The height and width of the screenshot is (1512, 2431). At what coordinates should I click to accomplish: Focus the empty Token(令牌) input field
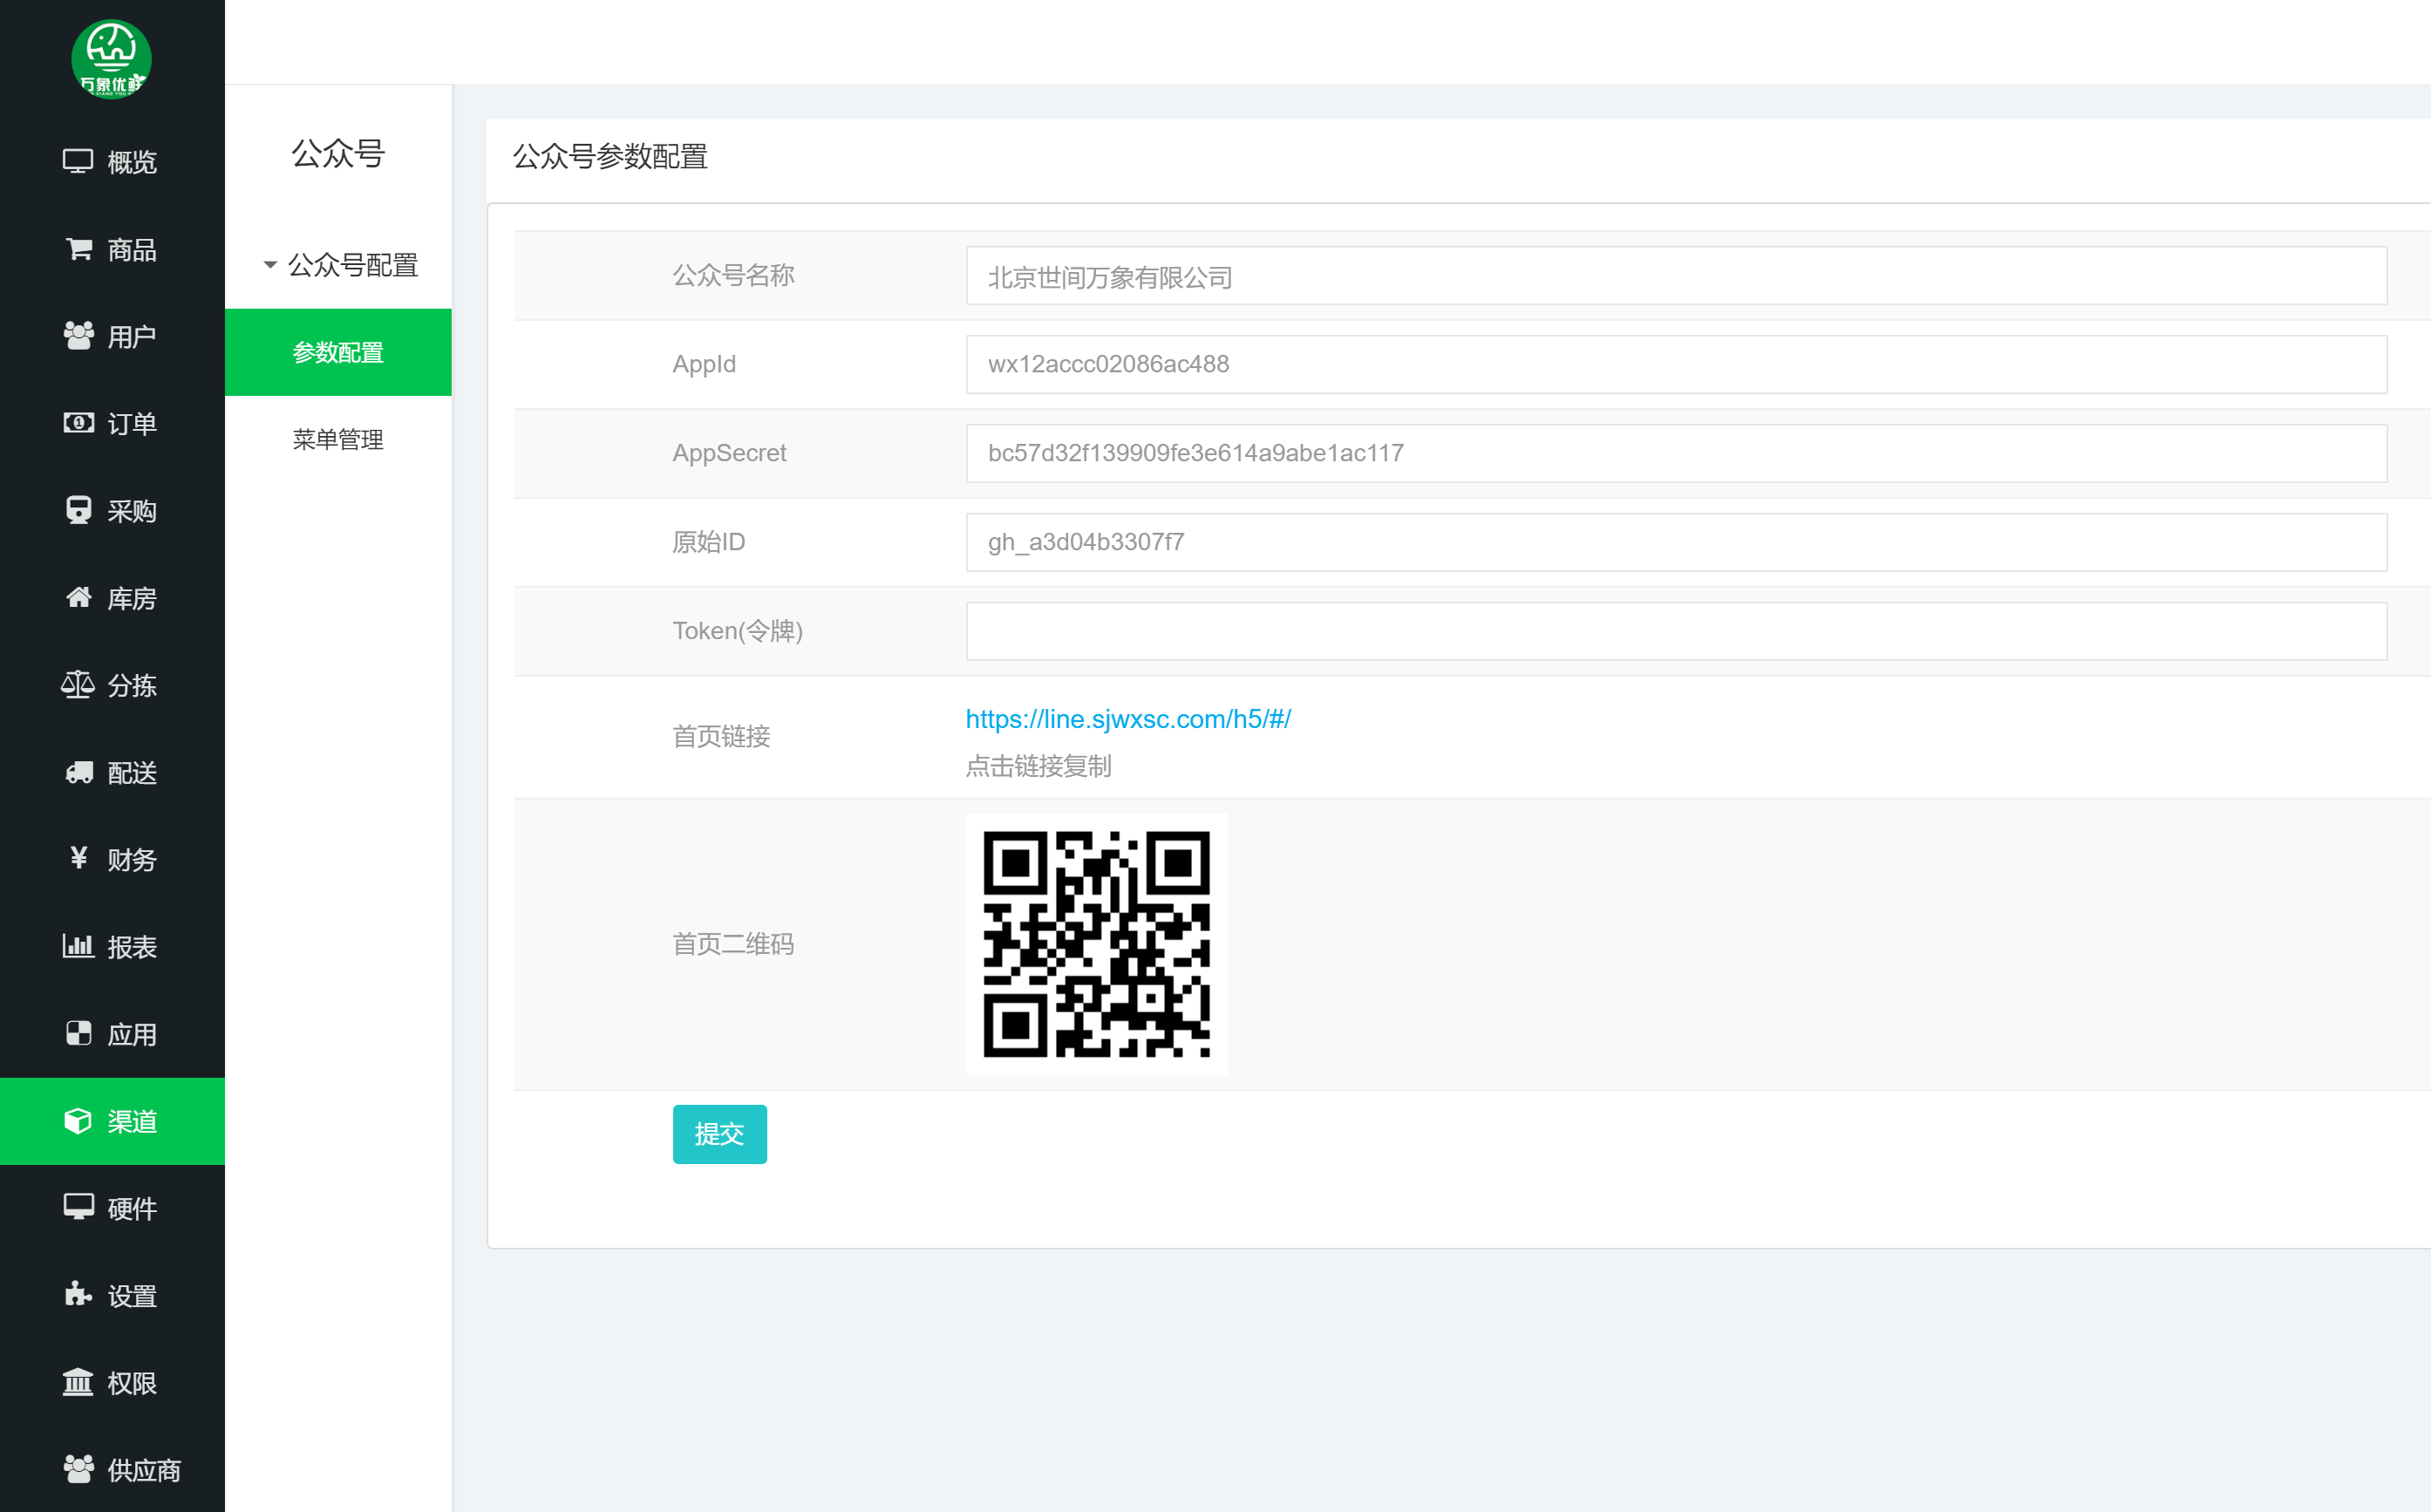[1675, 631]
